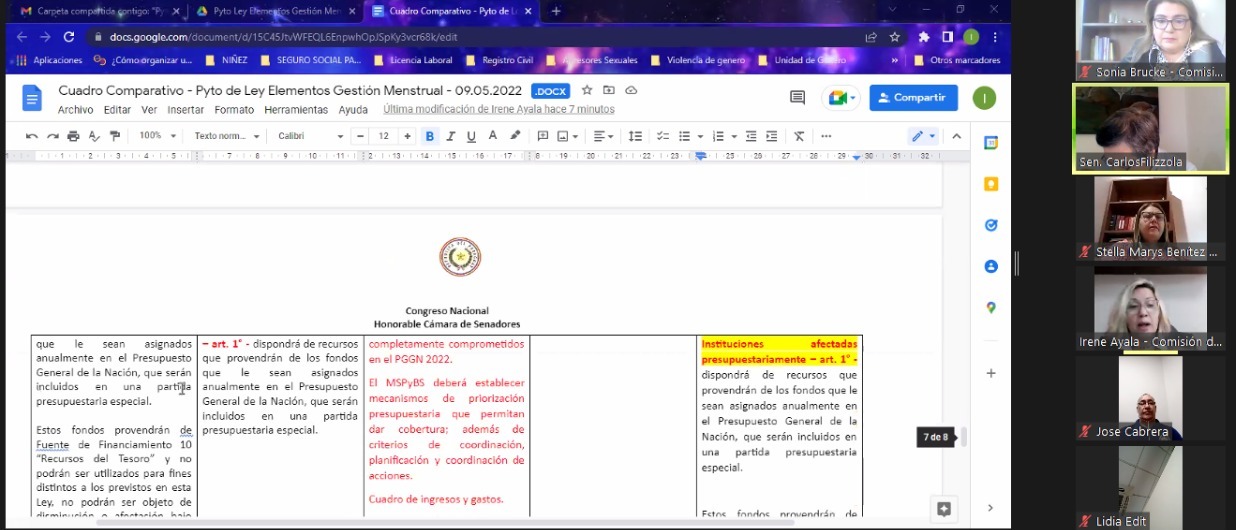
Task: Click the Undo icon in Docs toolbar
Action: click(x=32, y=136)
